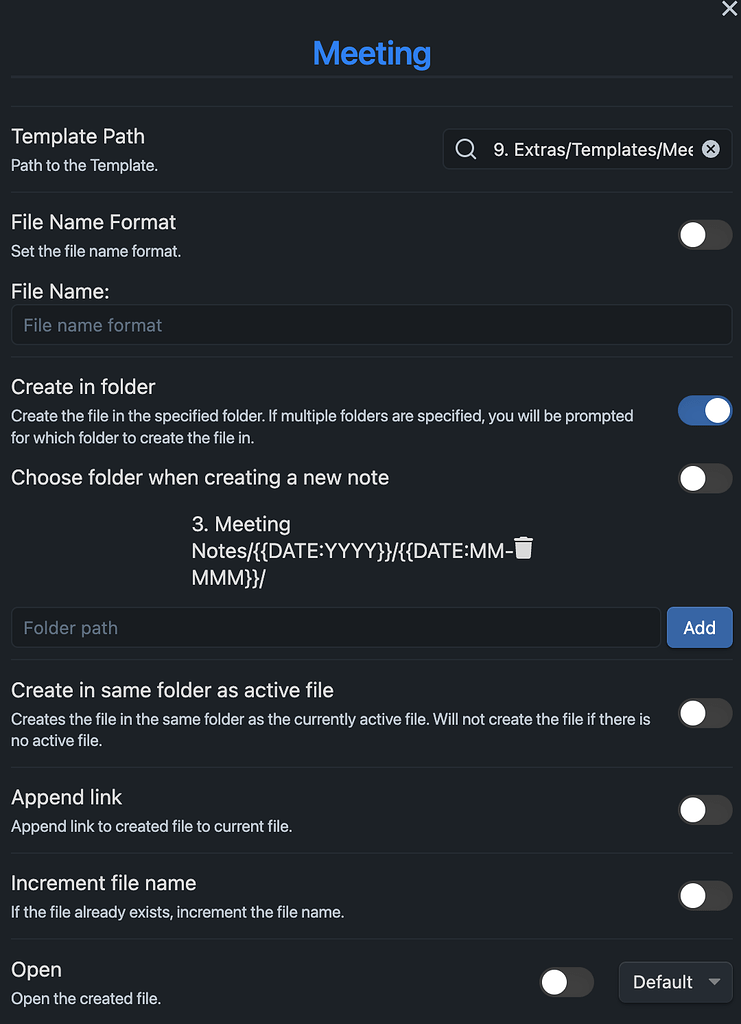Switch on the Open created file toggle
This screenshot has width=741, height=1024.
[567, 982]
